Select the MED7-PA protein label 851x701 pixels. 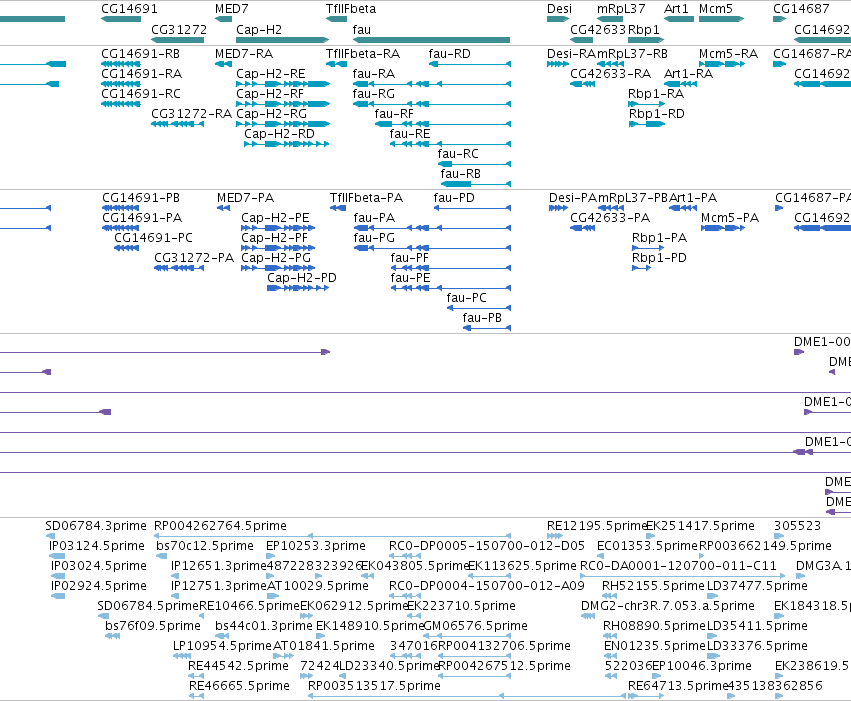246,197
